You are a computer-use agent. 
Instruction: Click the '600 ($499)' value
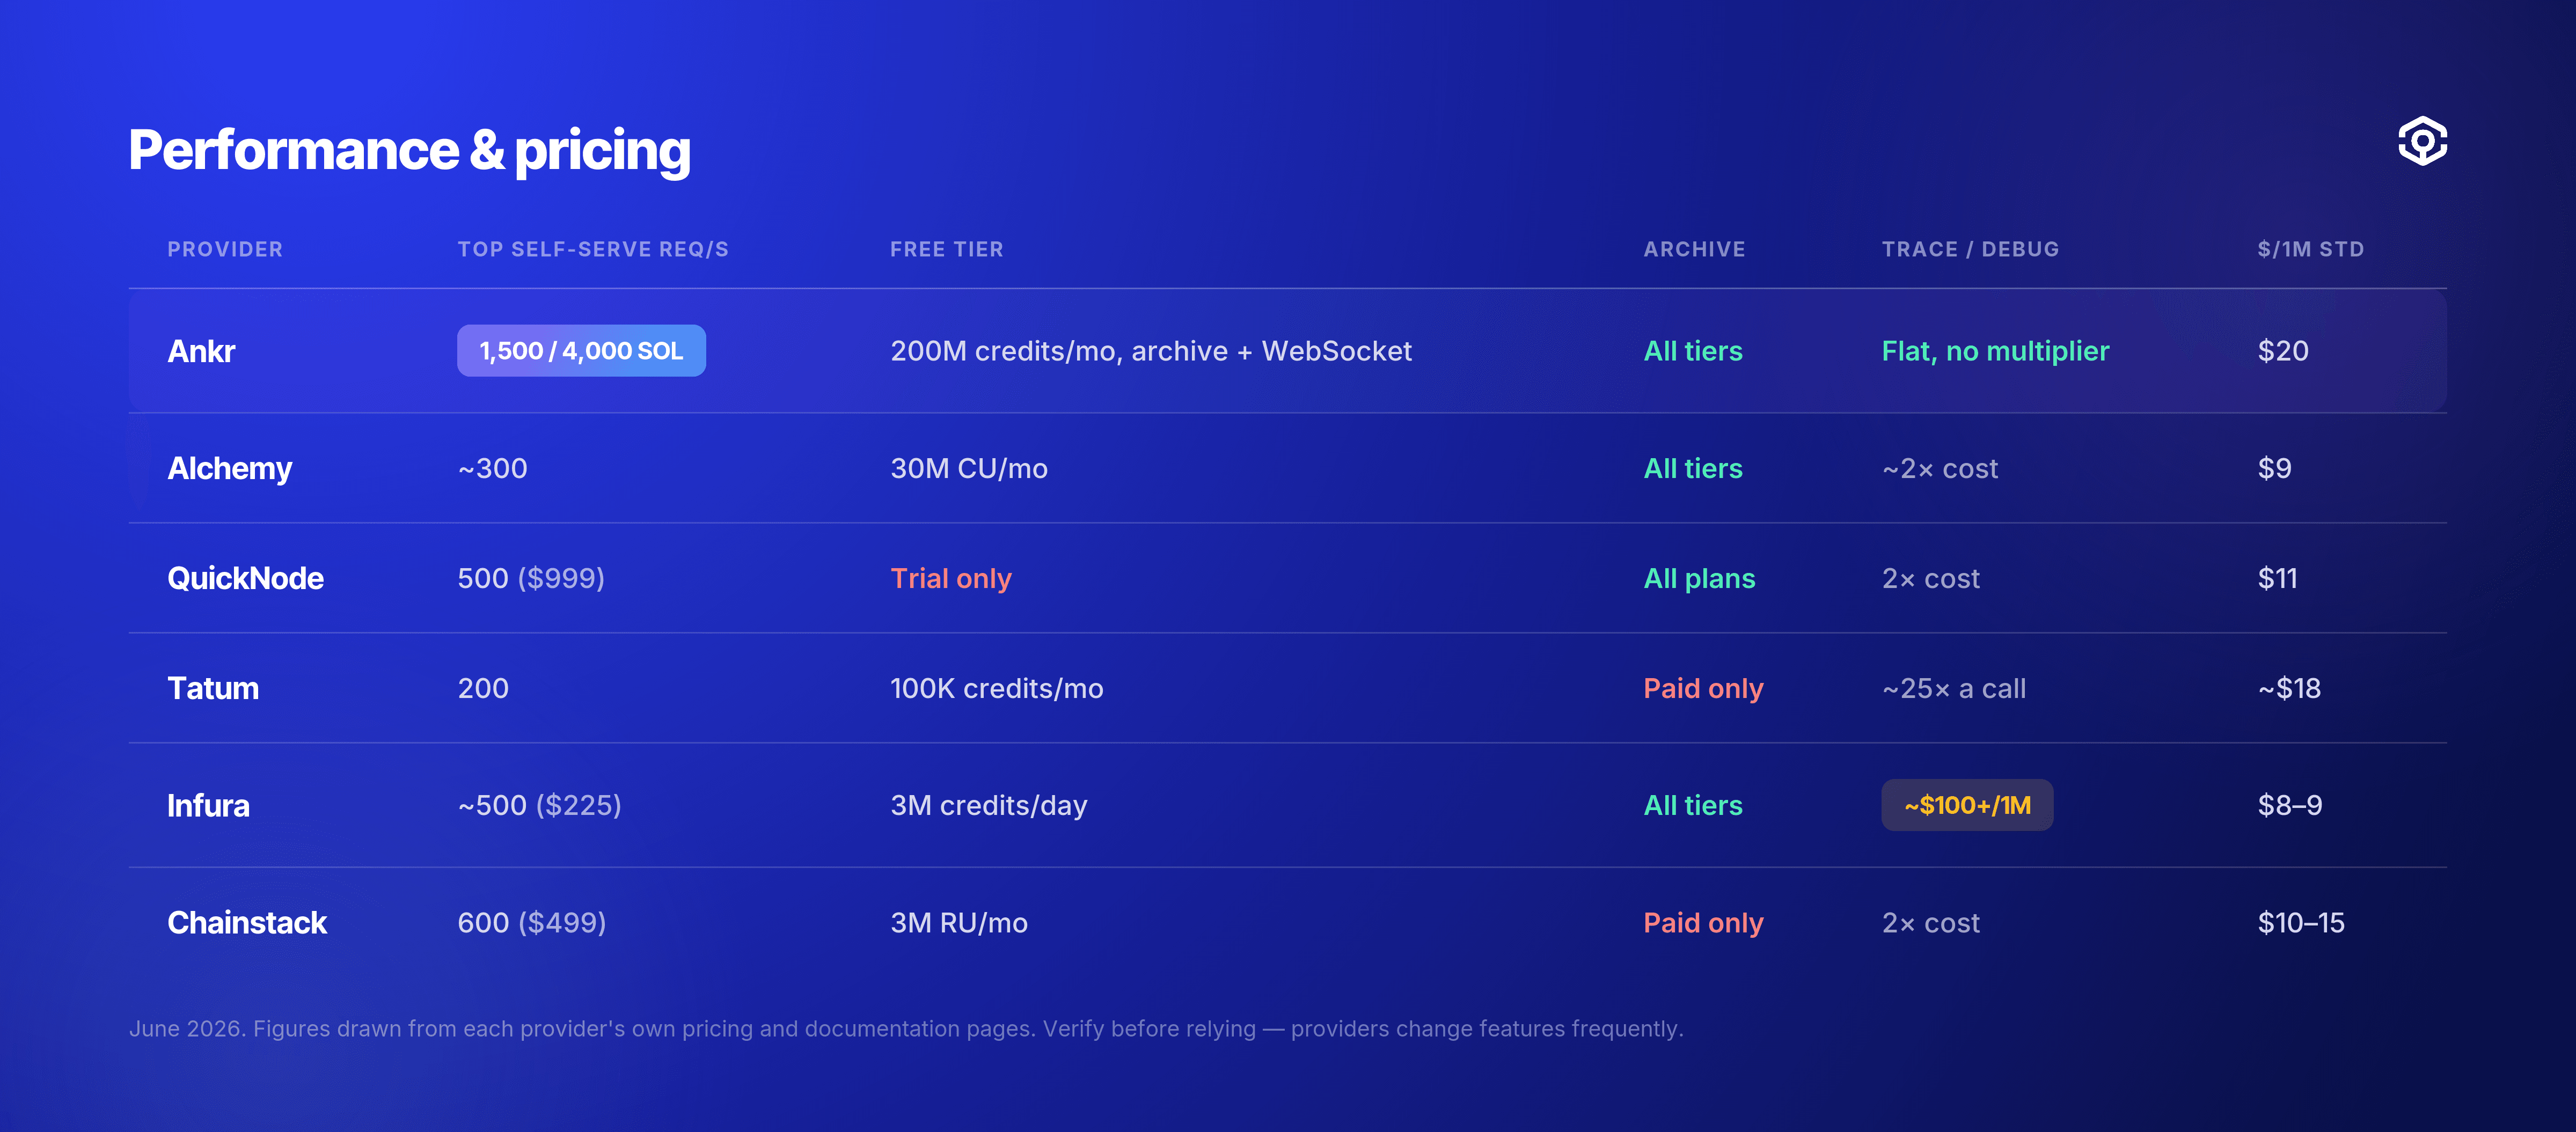(x=532, y=923)
